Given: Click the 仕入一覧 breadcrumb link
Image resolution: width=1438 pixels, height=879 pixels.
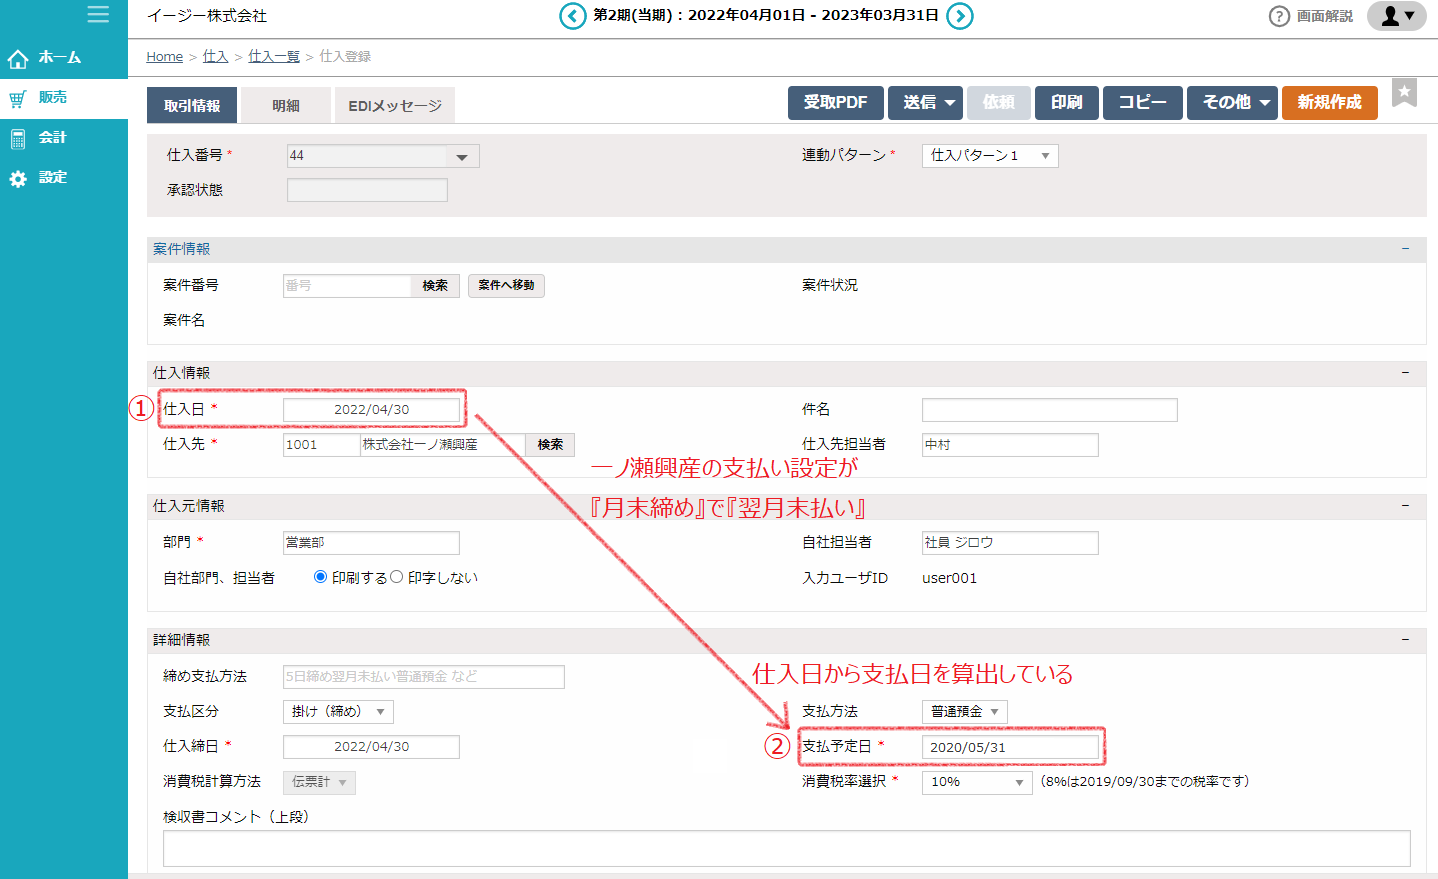Looking at the screenshot, I should tap(274, 57).
